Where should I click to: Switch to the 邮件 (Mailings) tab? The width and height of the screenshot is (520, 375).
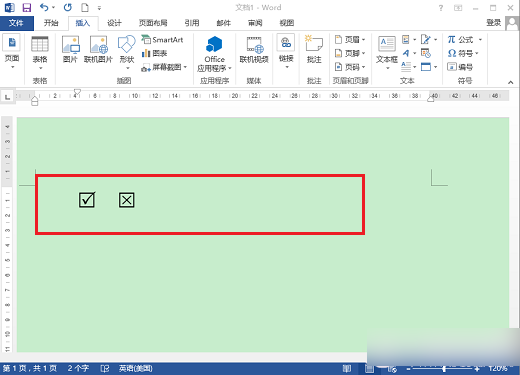click(224, 23)
